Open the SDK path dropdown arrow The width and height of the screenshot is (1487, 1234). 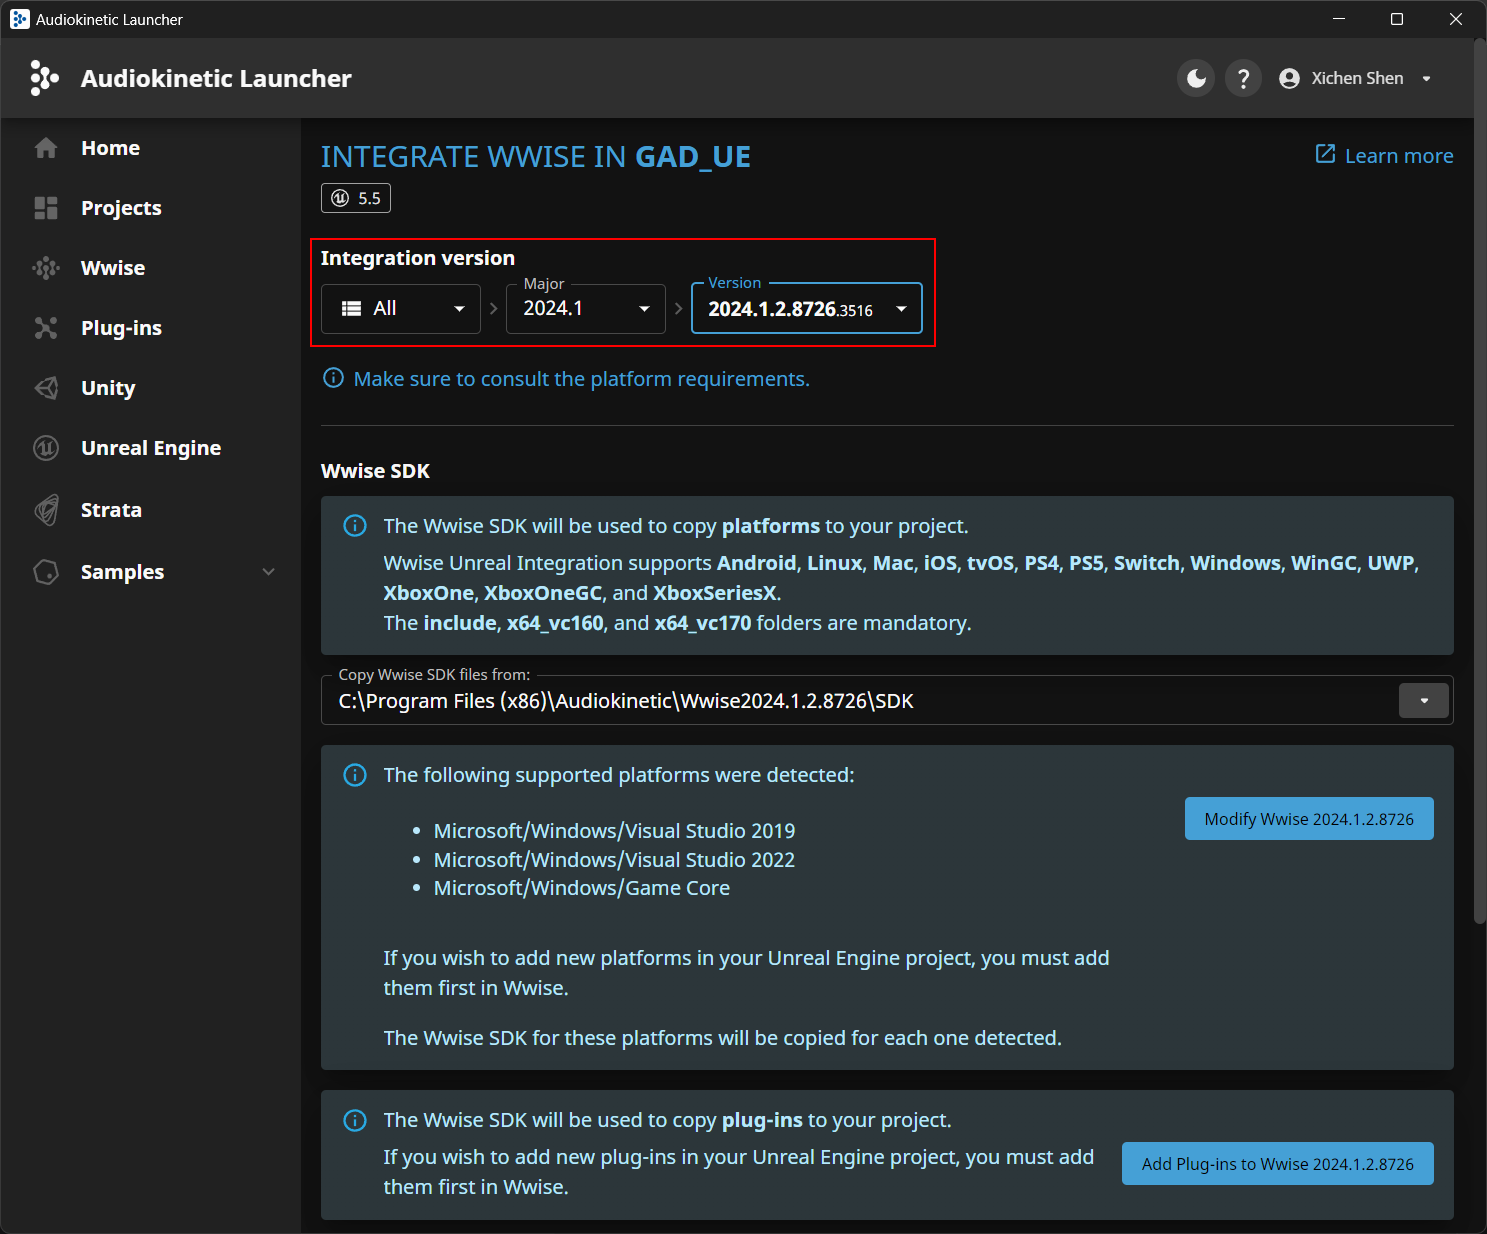1424,701
